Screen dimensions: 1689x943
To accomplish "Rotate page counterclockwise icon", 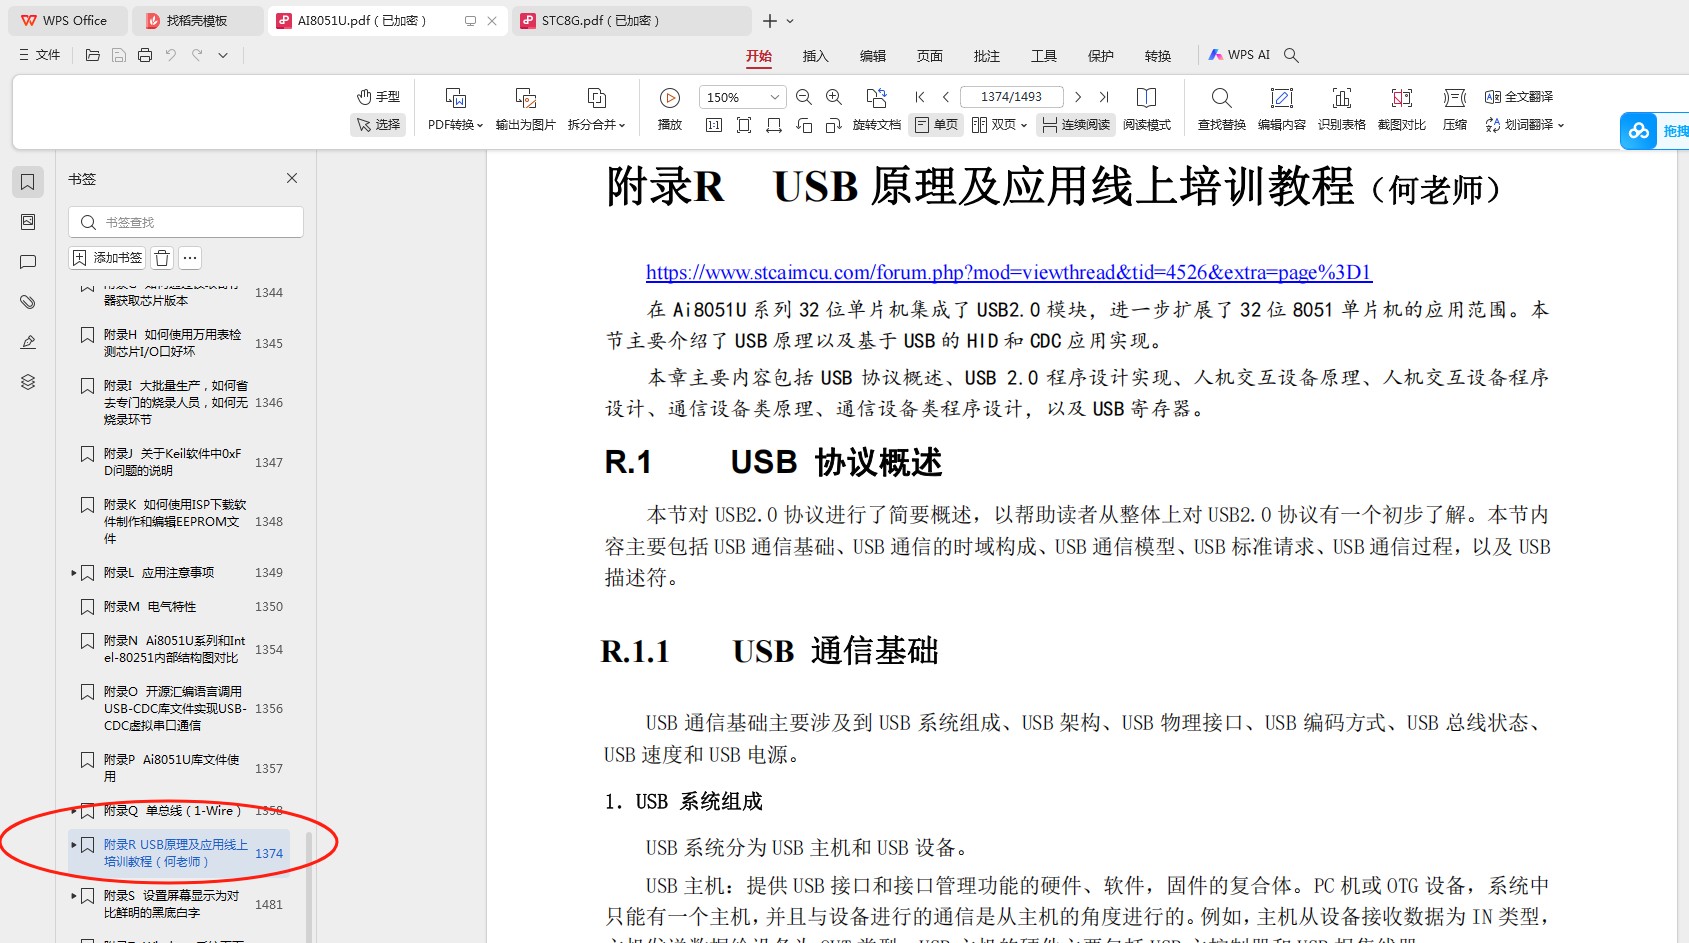I will coord(804,125).
